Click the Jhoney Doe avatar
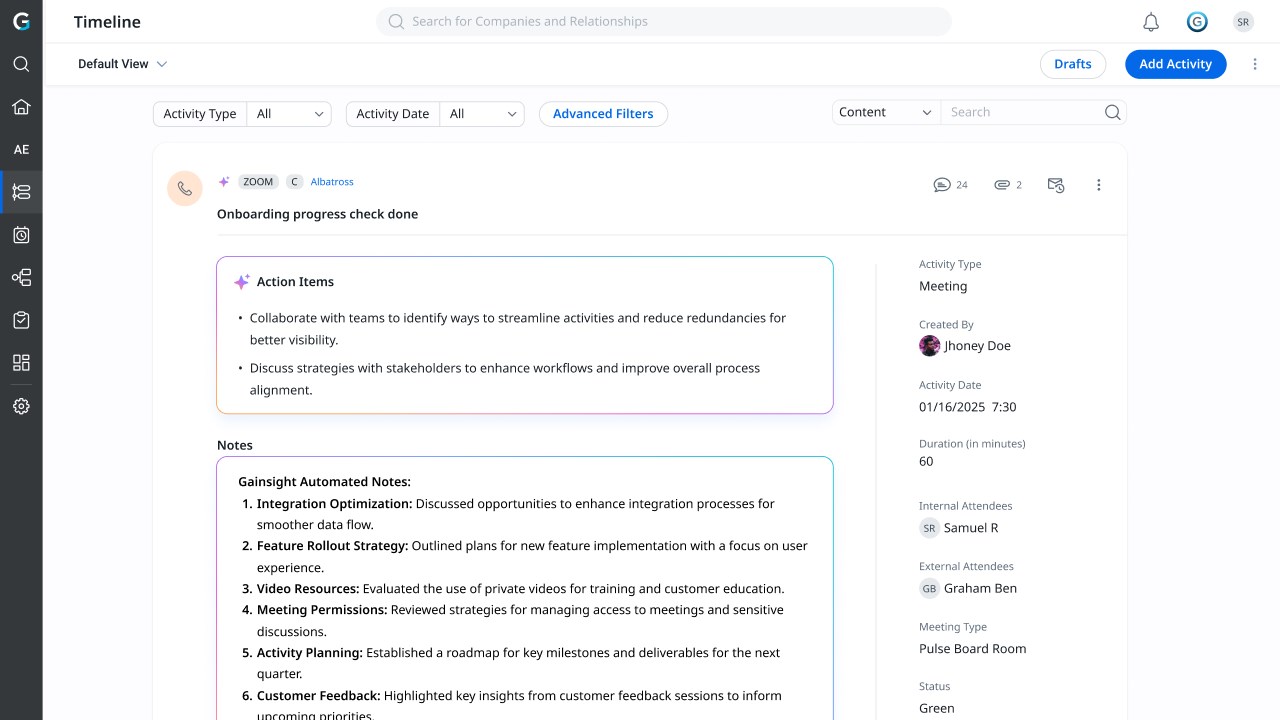The width and height of the screenshot is (1280, 720). click(x=929, y=346)
